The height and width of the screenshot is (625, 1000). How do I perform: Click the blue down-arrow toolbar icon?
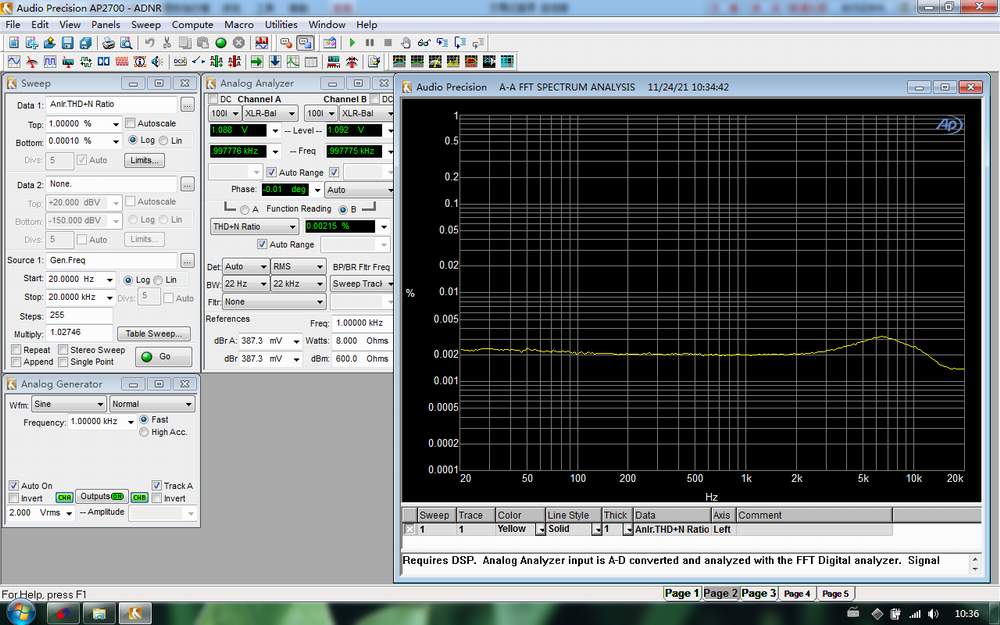click(275, 62)
